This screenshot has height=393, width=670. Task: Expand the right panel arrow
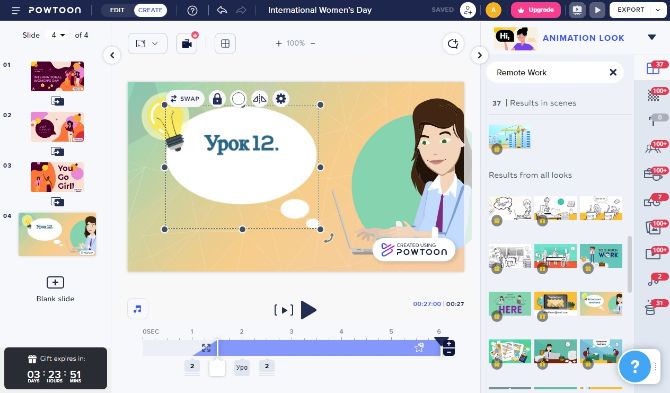coord(479,55)
